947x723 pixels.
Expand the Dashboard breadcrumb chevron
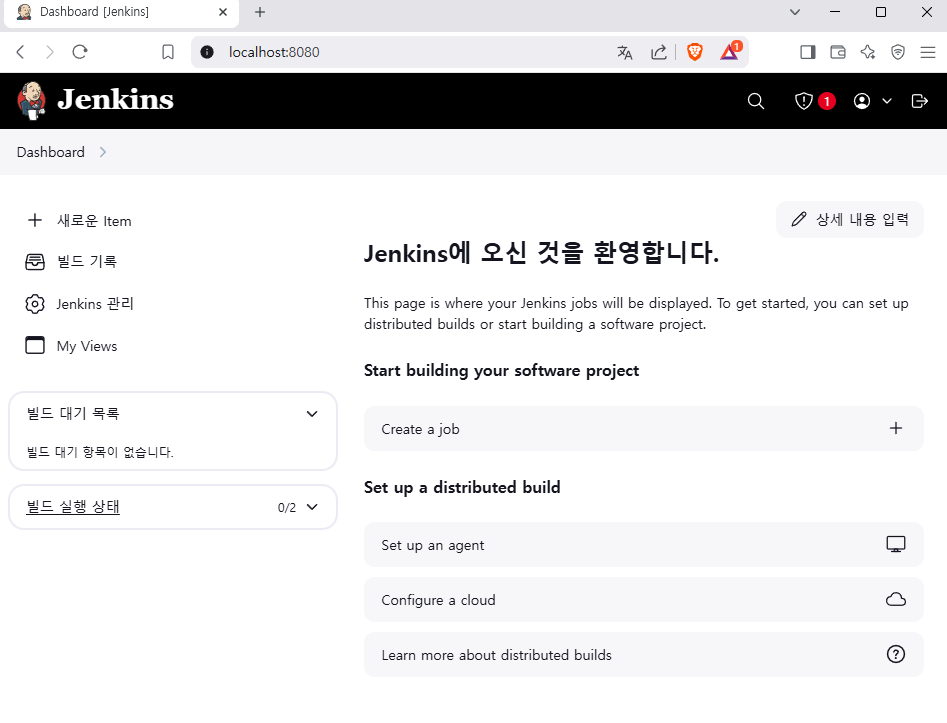[x=103, y=152]
